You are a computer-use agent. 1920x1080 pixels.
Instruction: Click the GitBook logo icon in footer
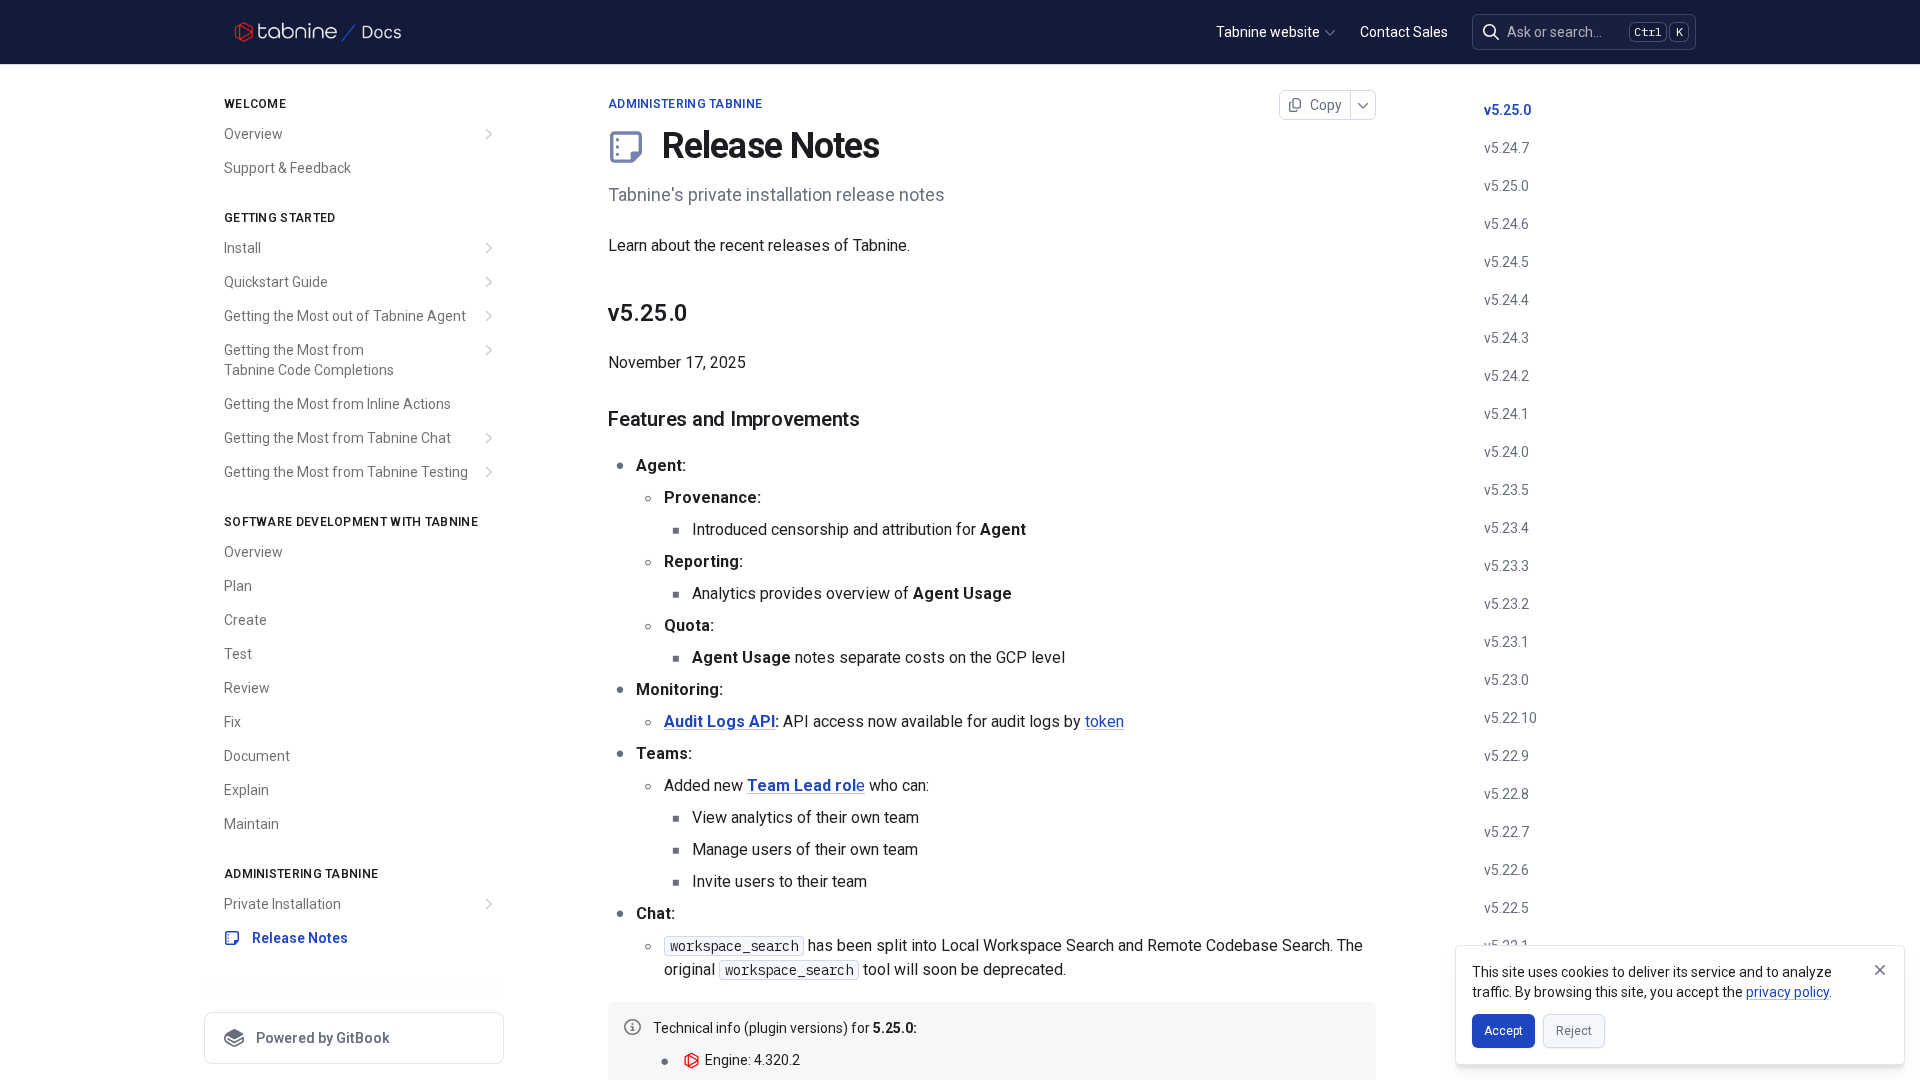coord(234,1038)
